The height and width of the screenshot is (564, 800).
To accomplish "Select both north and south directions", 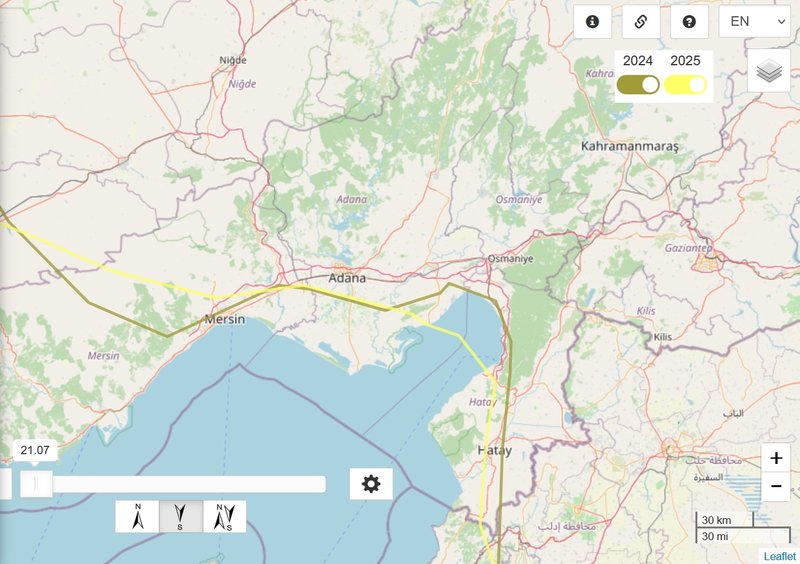I will click(x=224, y=517).
